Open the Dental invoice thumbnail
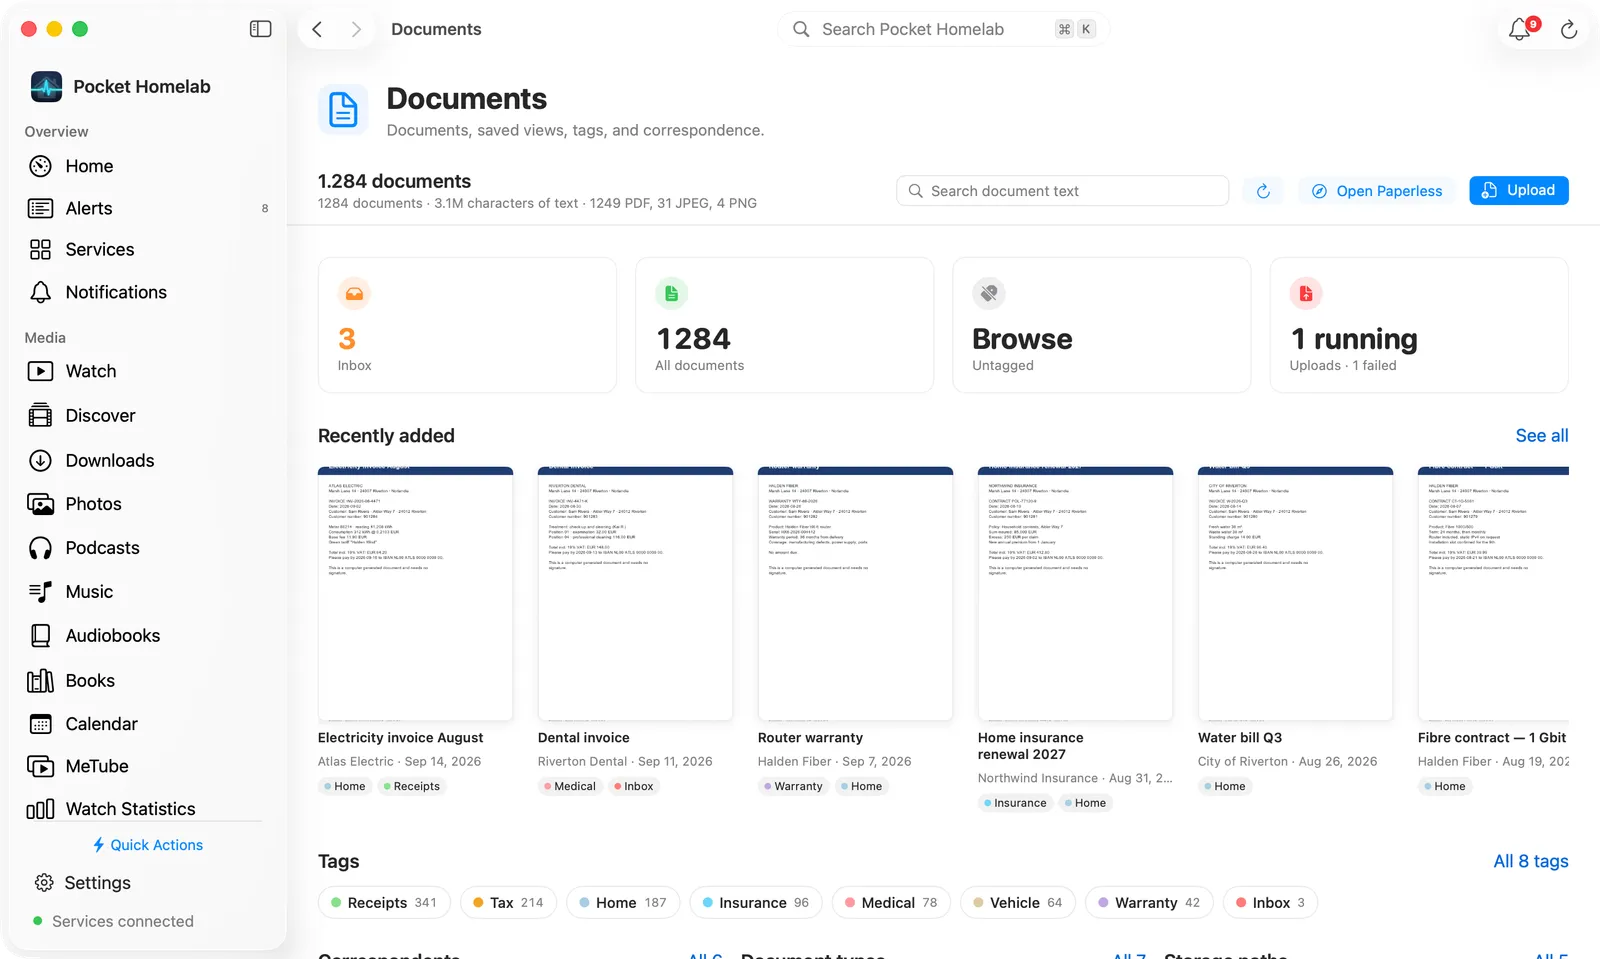This screenshot has height=959, width=1600. pyautogui.click(x=635, y=594)
